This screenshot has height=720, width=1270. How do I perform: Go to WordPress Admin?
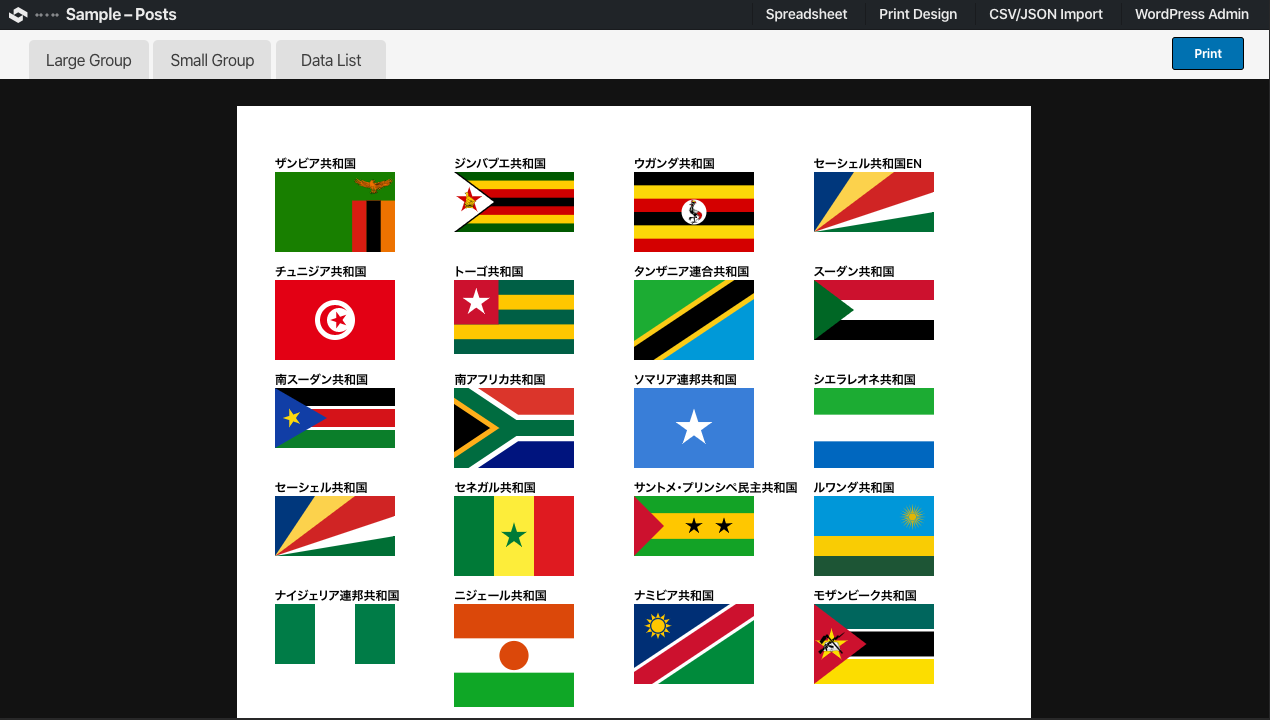pos(1192,14)
